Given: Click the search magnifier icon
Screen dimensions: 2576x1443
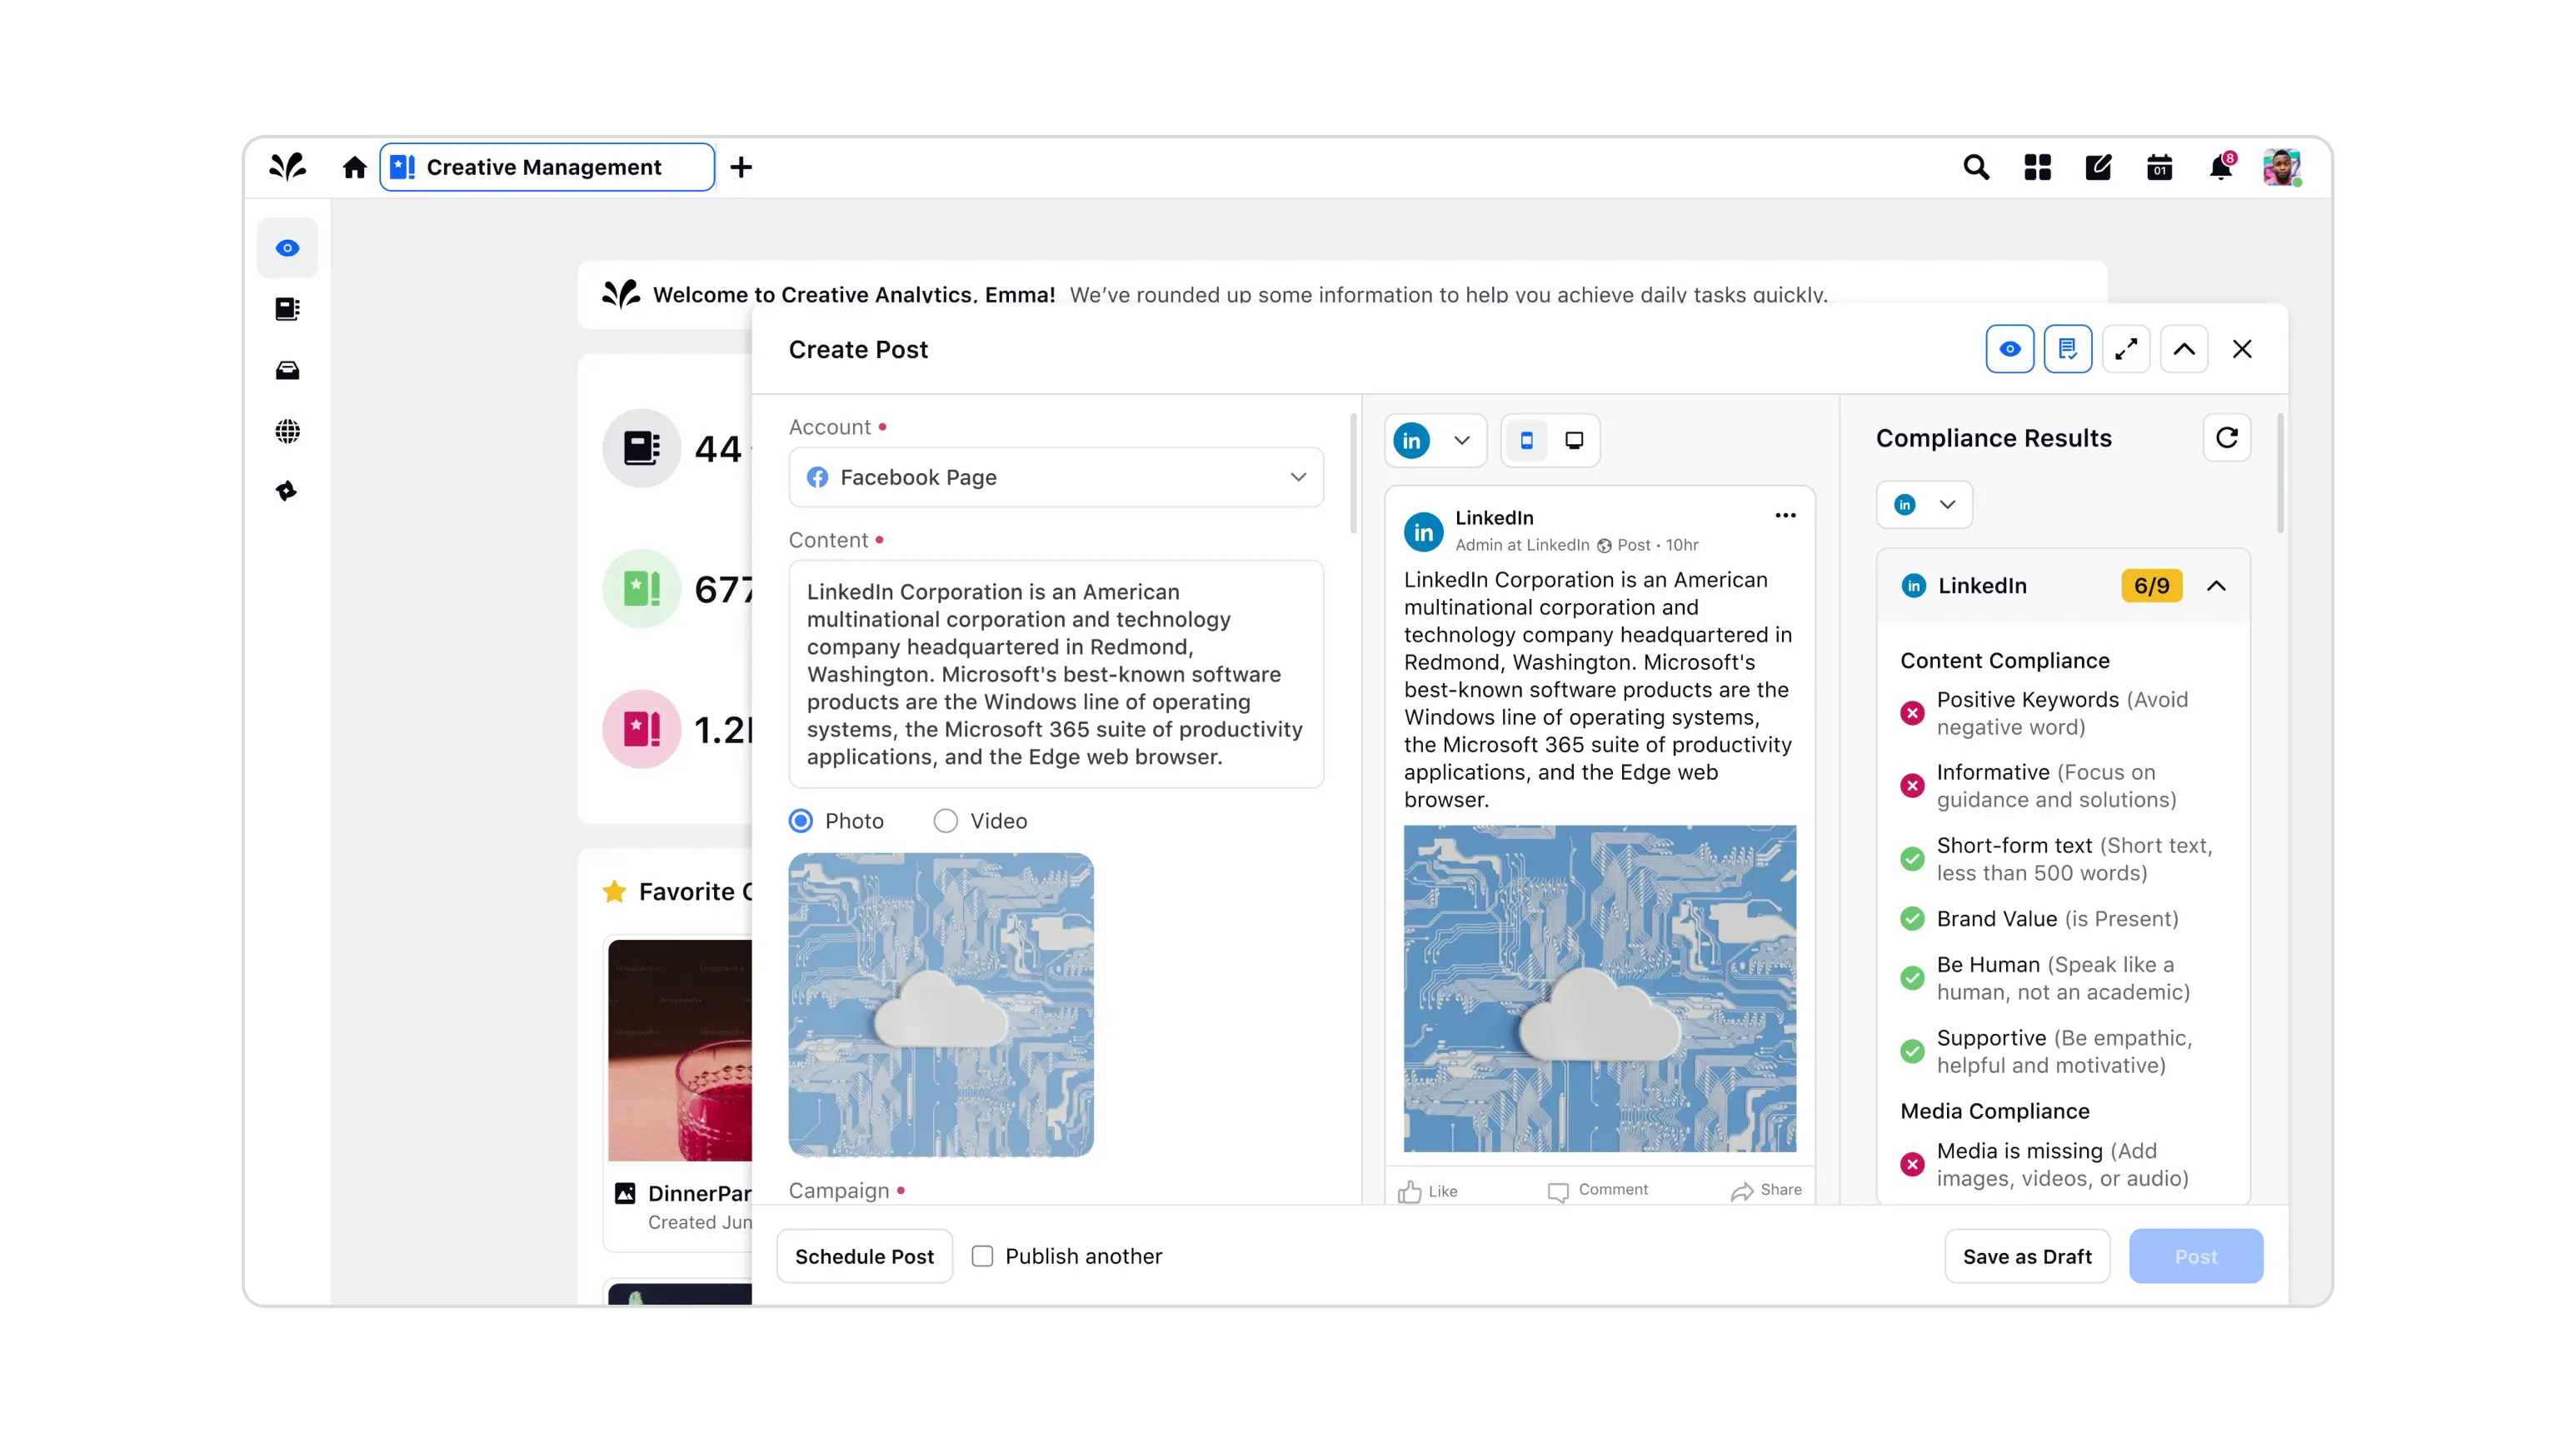Looking at the screenshot, I should pos(1976,167).
